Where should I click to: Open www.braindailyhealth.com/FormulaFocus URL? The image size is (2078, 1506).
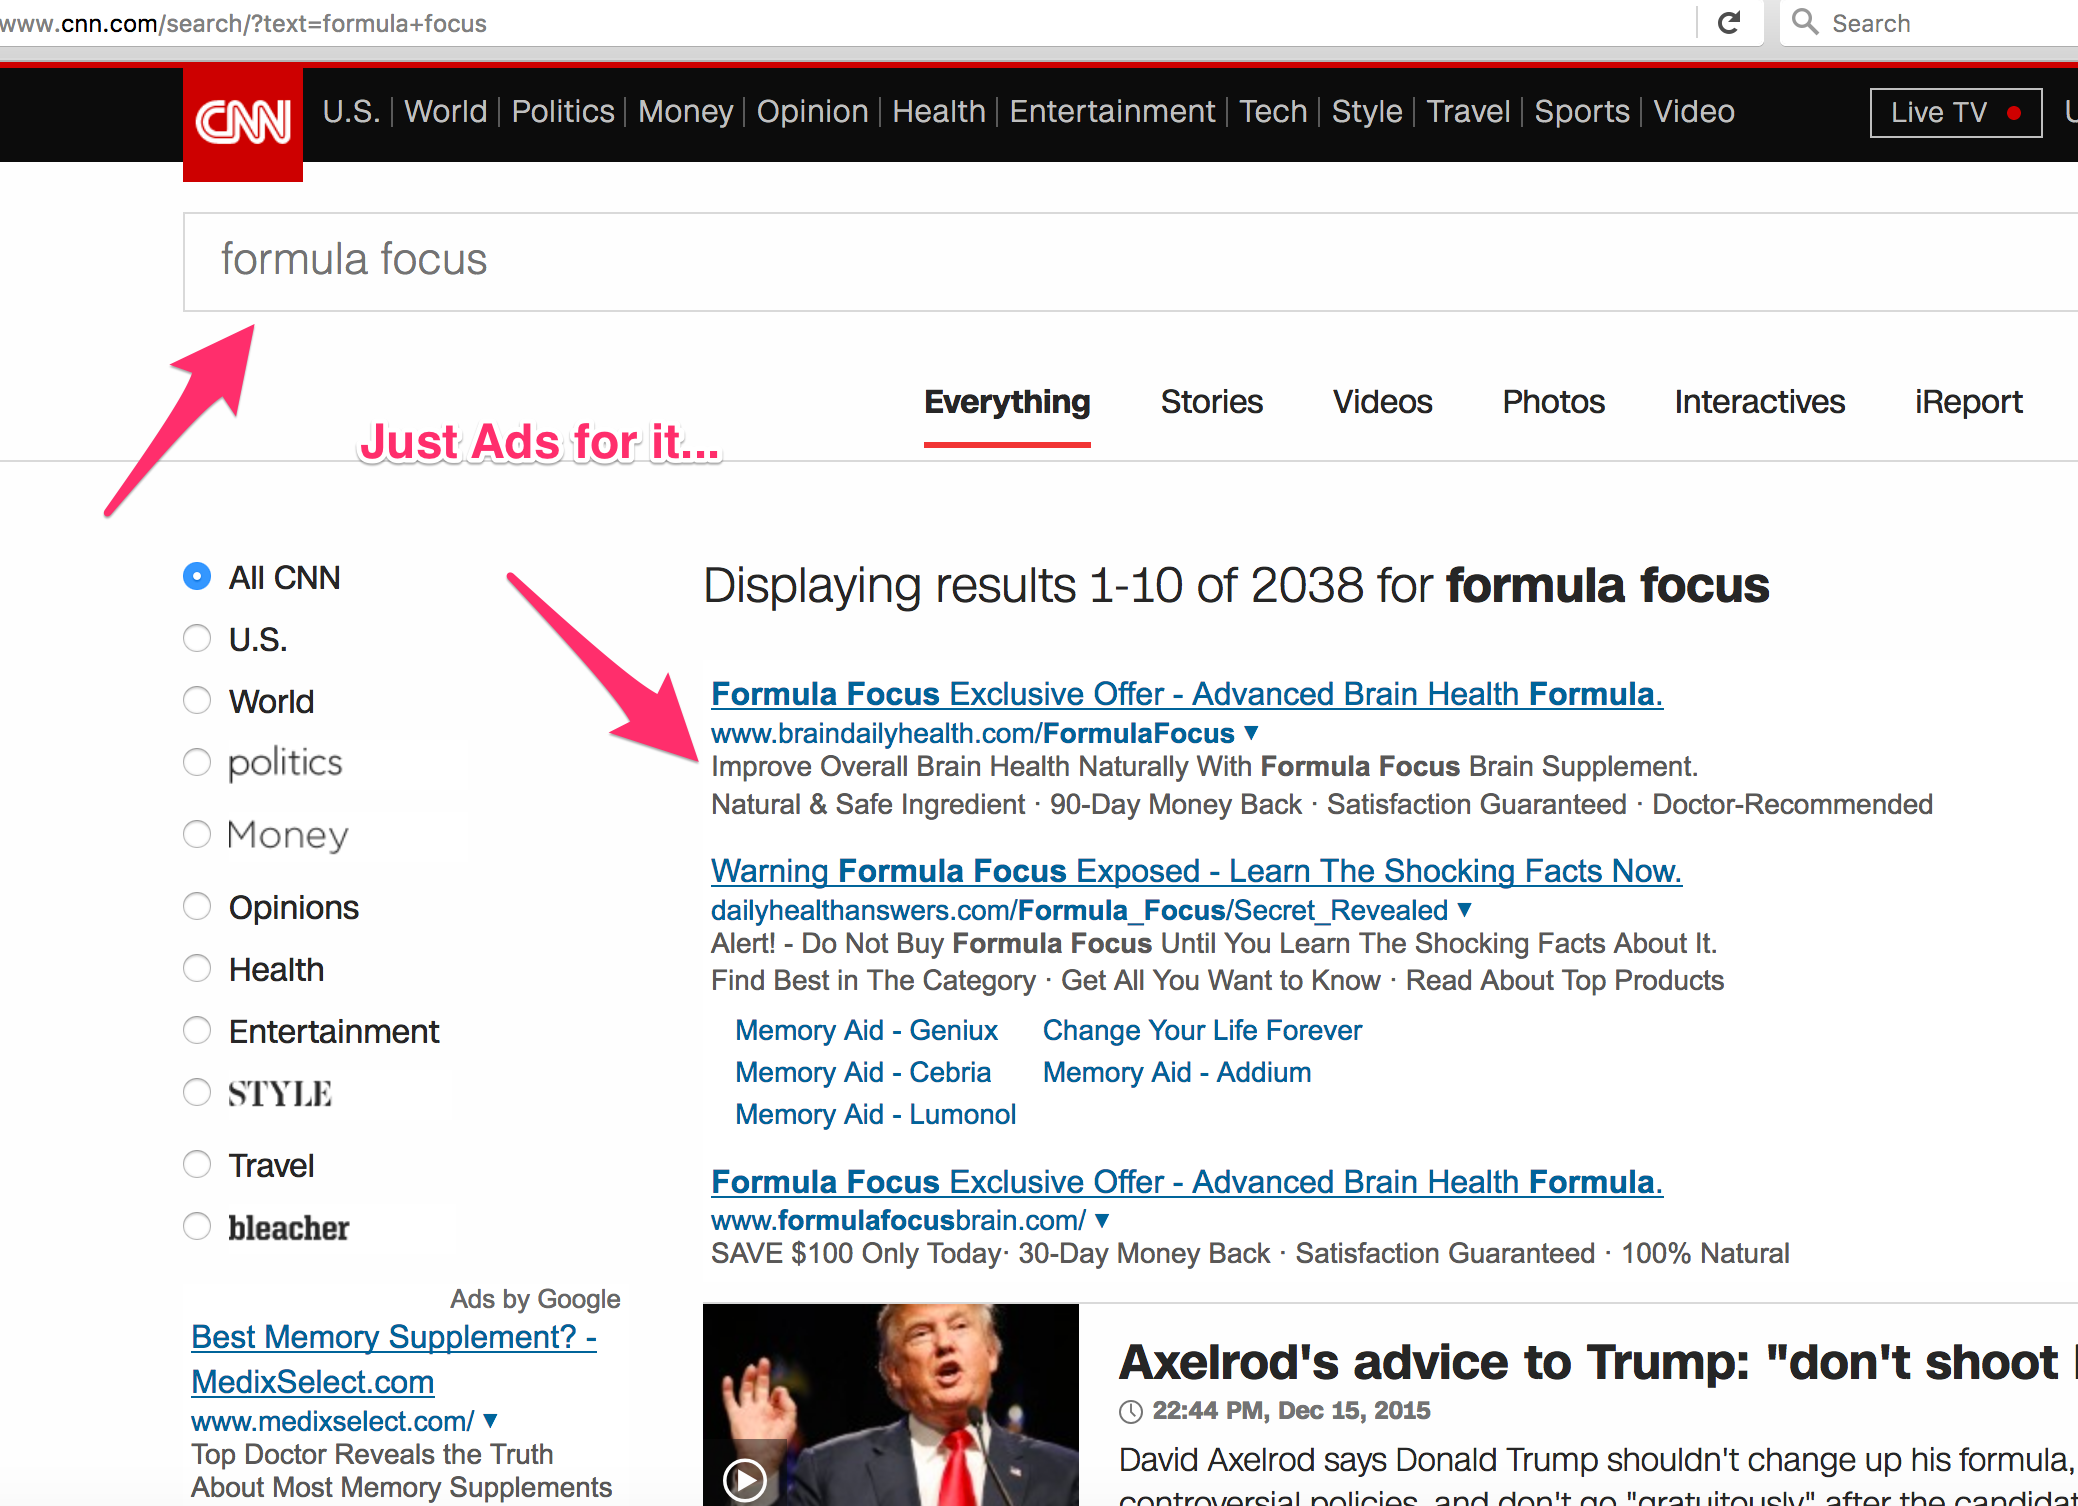pos(972,733)
